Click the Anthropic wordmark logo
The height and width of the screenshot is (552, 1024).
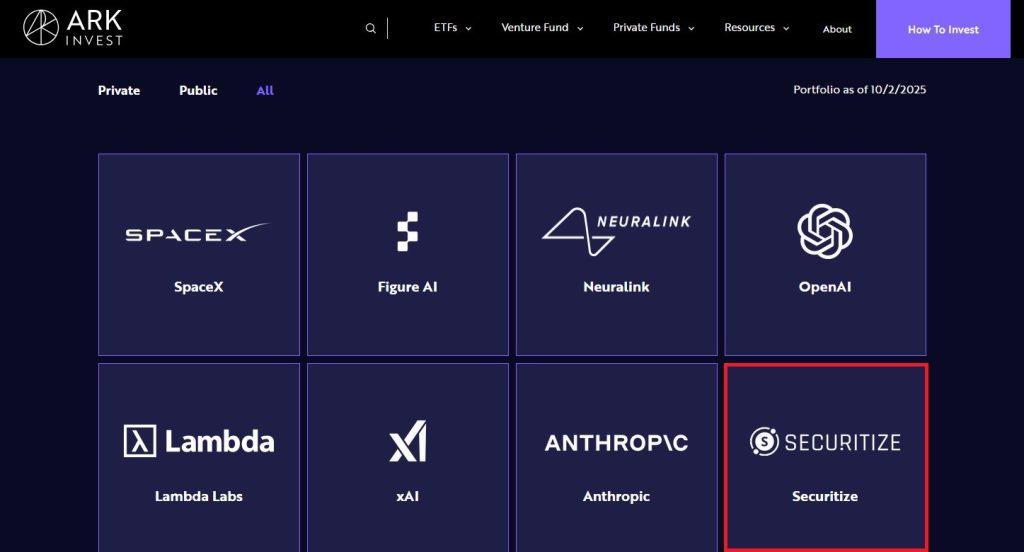616,442
